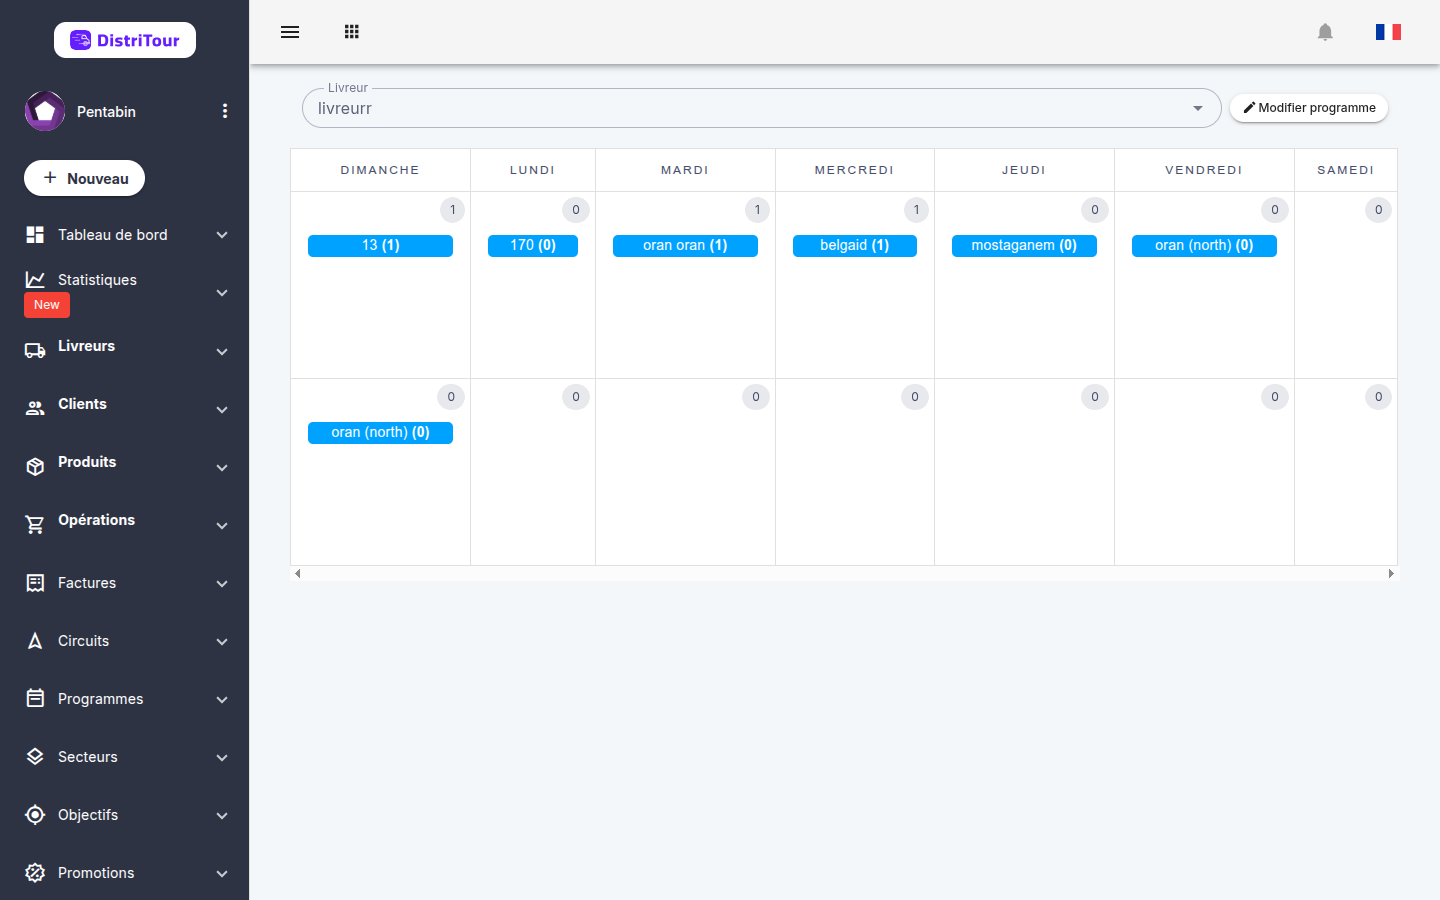Select the 'mostaganem (0)' circuit
The image size is (1440, 900).
point(1024,246)
